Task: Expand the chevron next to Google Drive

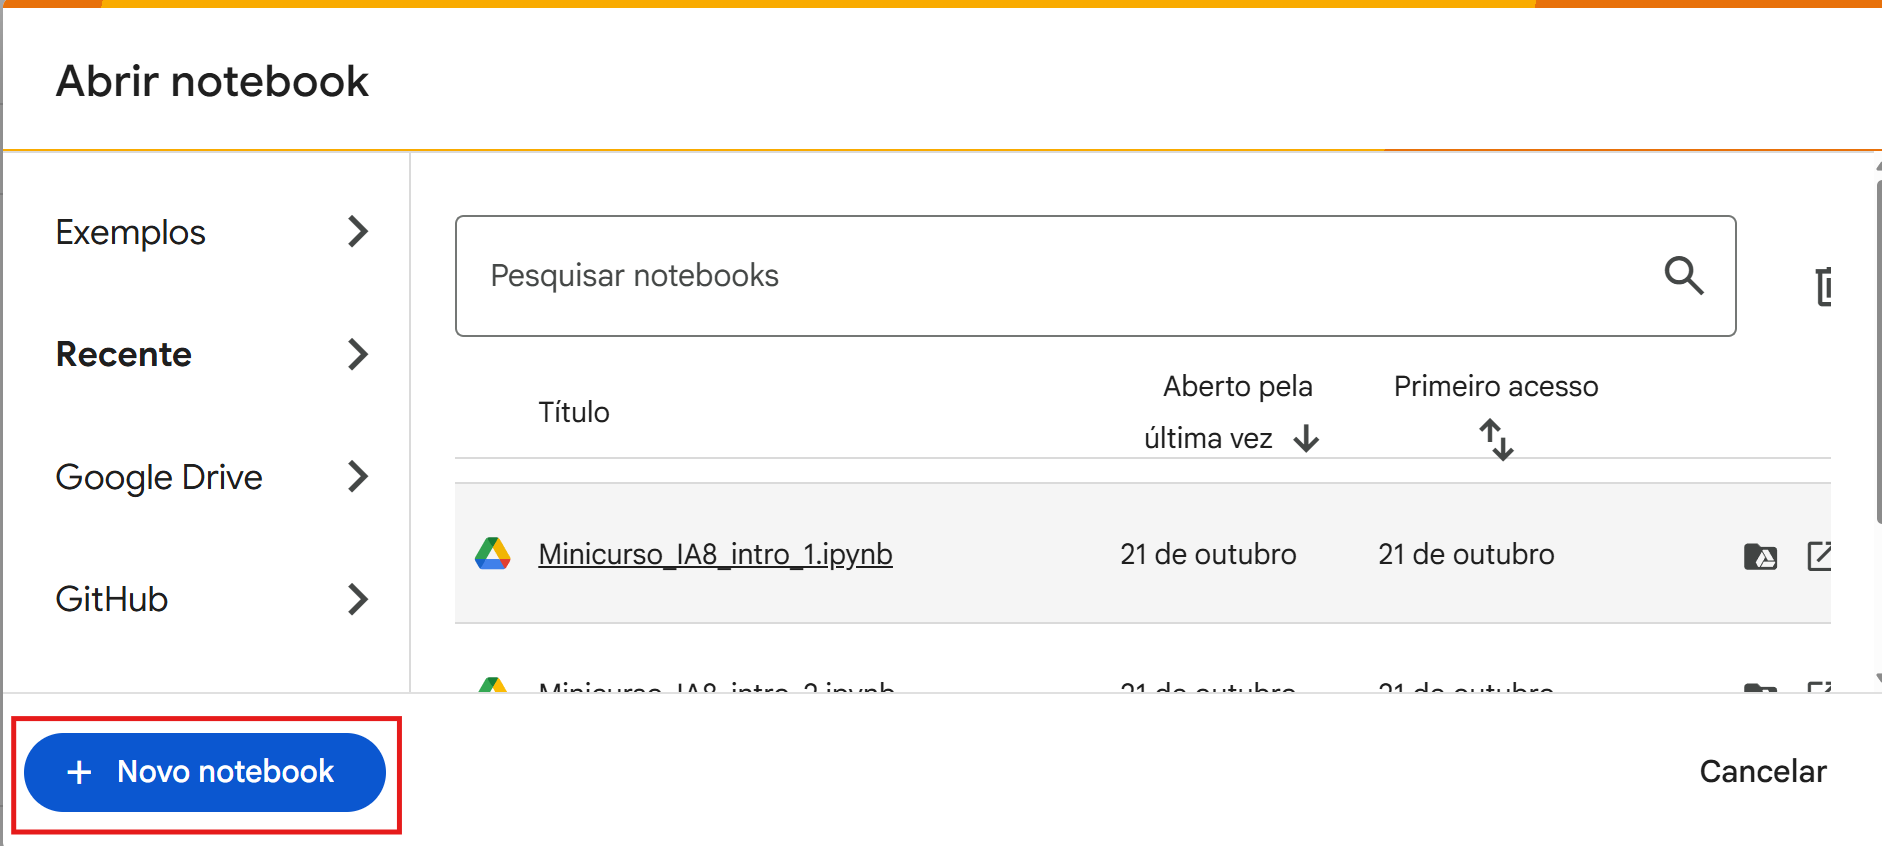Action: point(357,477)
